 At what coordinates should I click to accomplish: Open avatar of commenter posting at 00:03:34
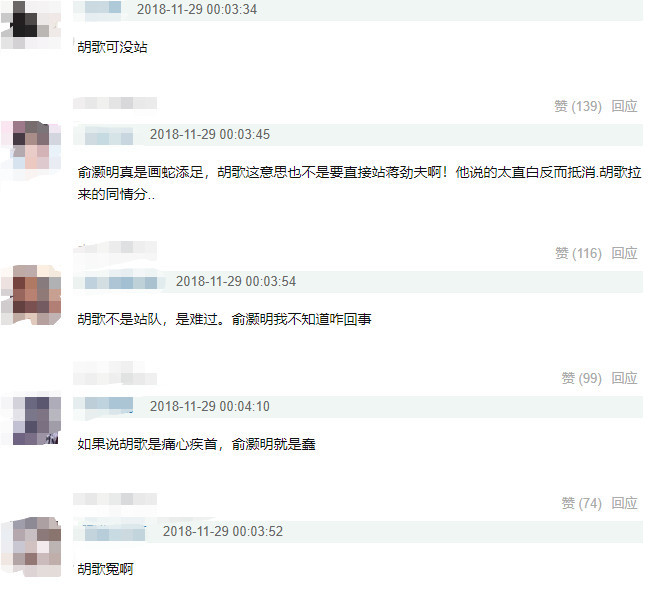point(31,25)
